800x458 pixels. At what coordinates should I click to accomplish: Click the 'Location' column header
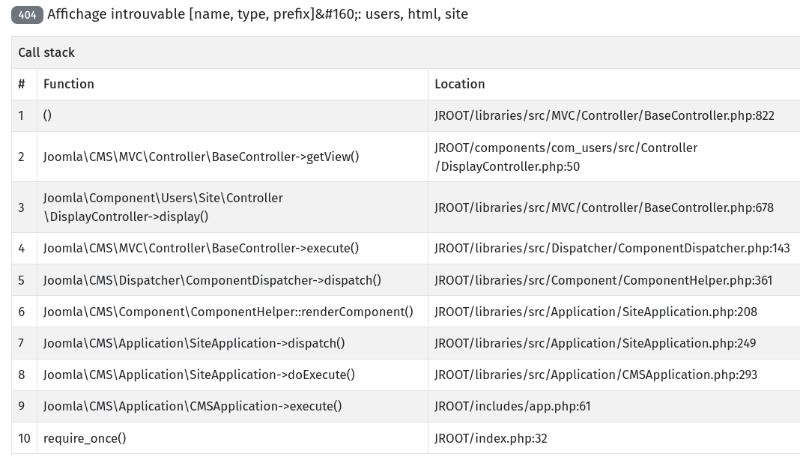(460, 84)
